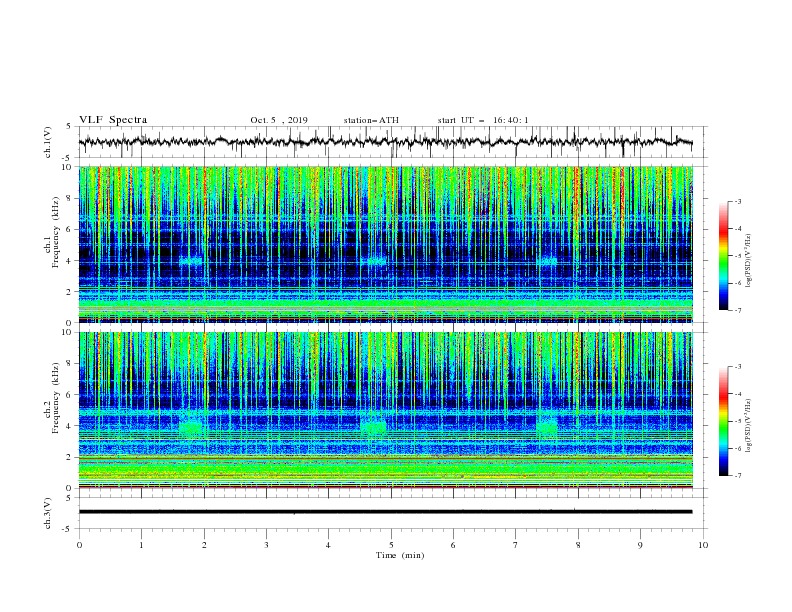792x612 pixels.
Task: Click the ch.1 frequency axis "6" tick
Action: click(69, 230)
